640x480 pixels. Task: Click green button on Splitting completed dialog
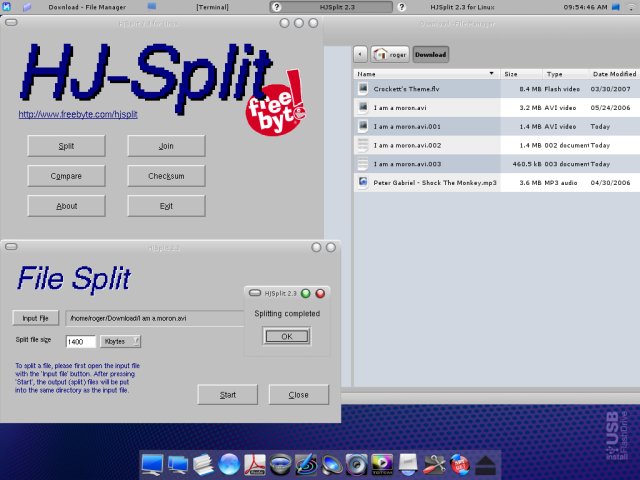click(x=305, y=293)
